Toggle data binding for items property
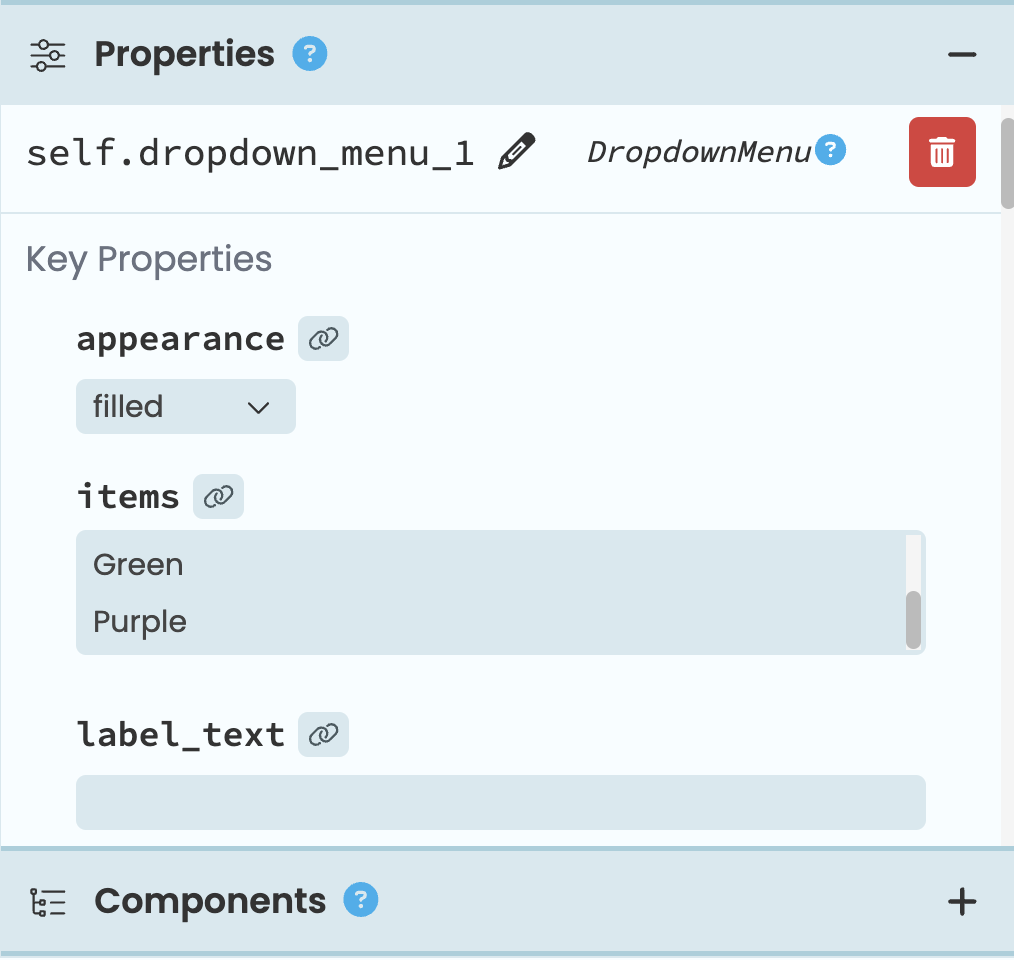Viewport: 1014px width, 960px height. [218, 496]
